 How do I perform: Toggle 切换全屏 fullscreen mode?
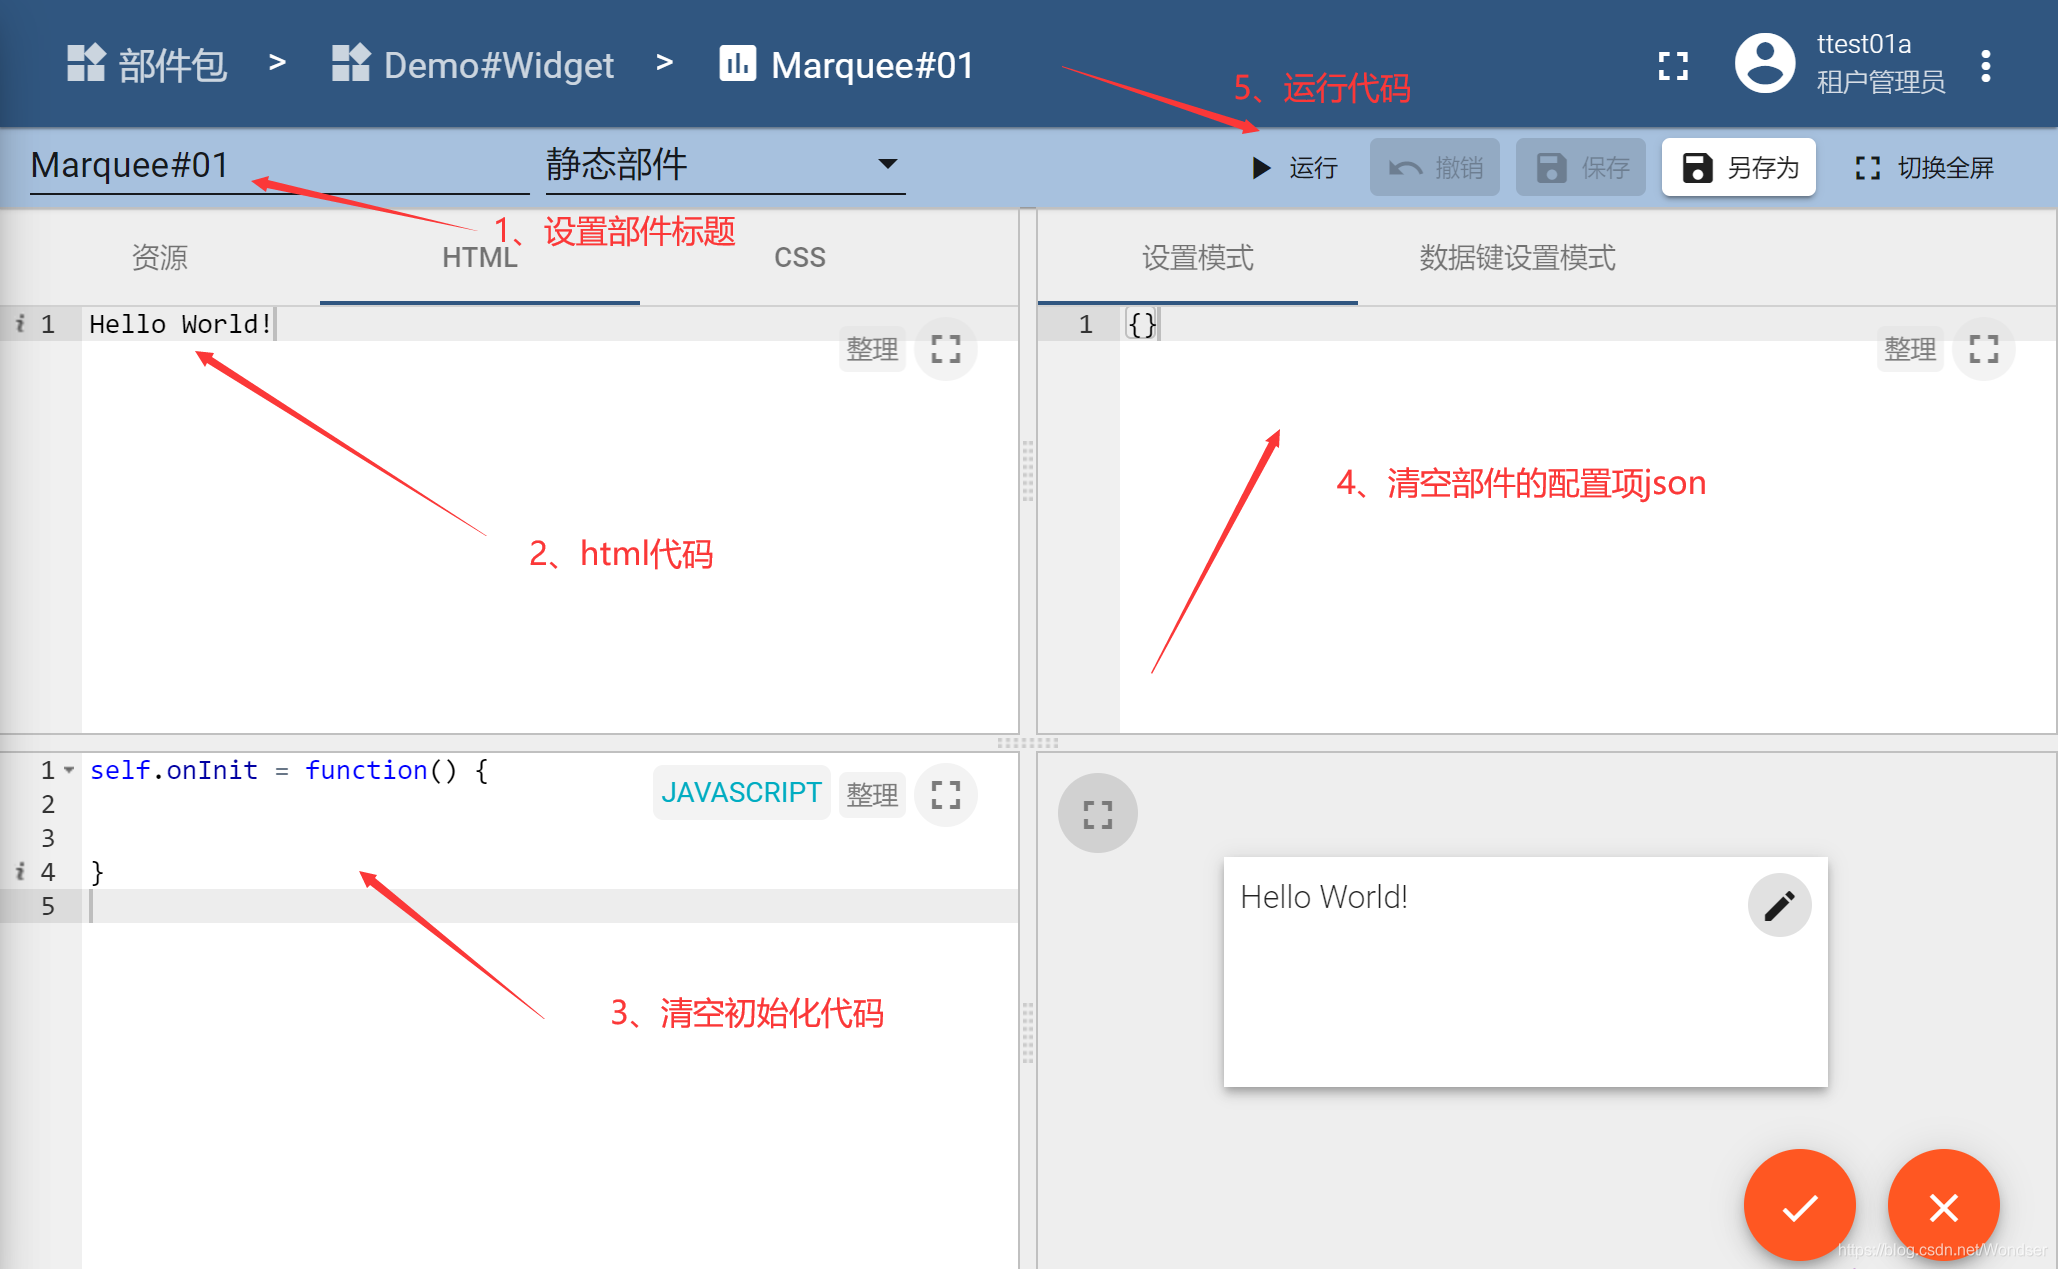tap(1924, 168)
